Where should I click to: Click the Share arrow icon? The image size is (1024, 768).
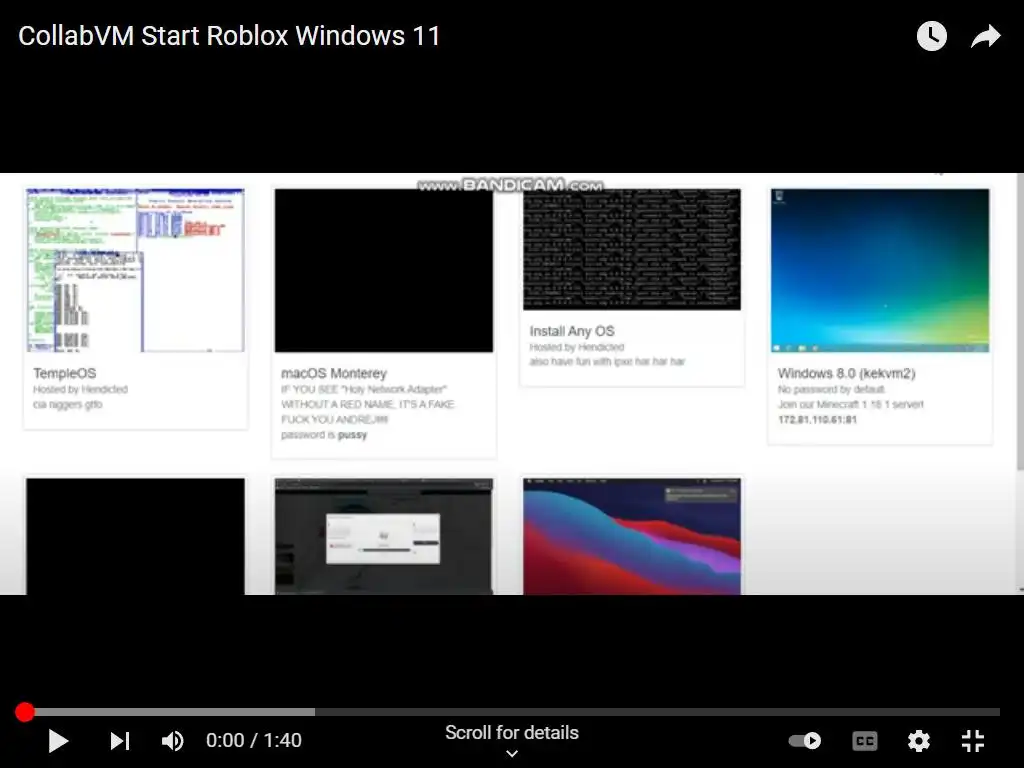(985, 36)
